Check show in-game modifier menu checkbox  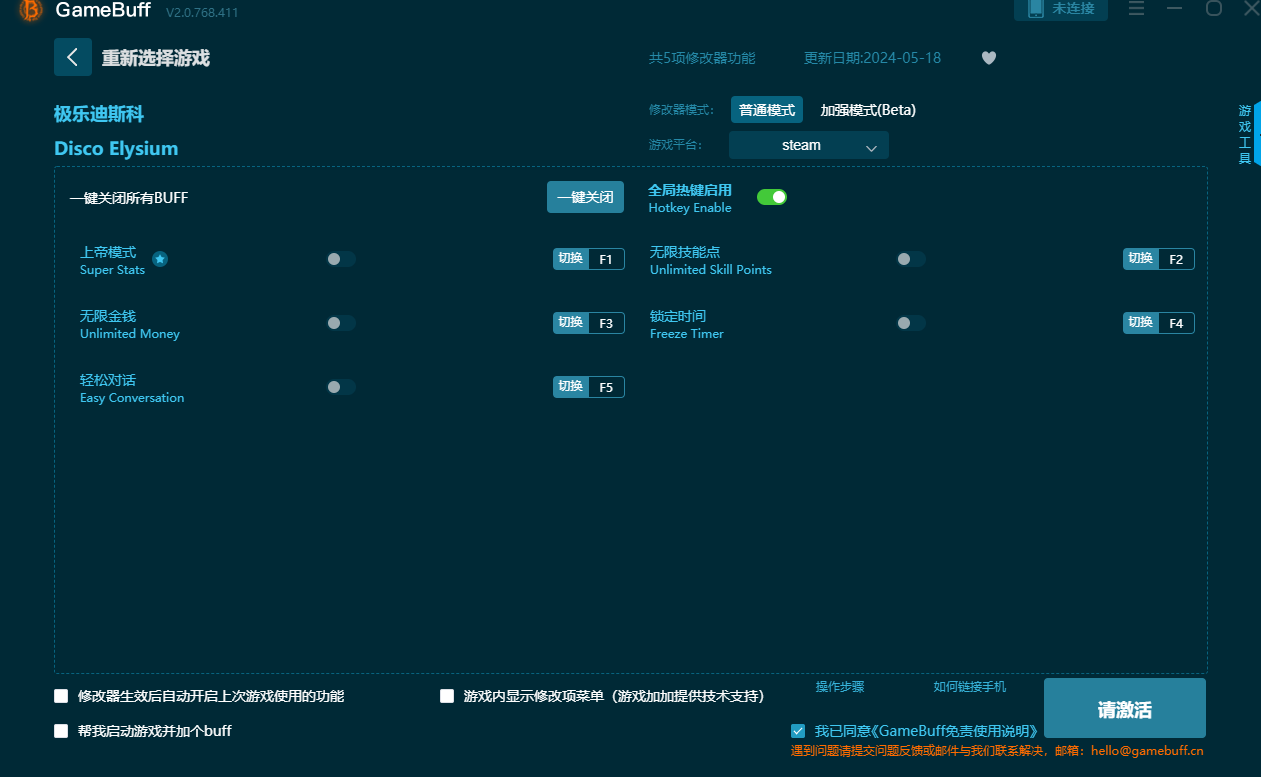coord(447,696)
